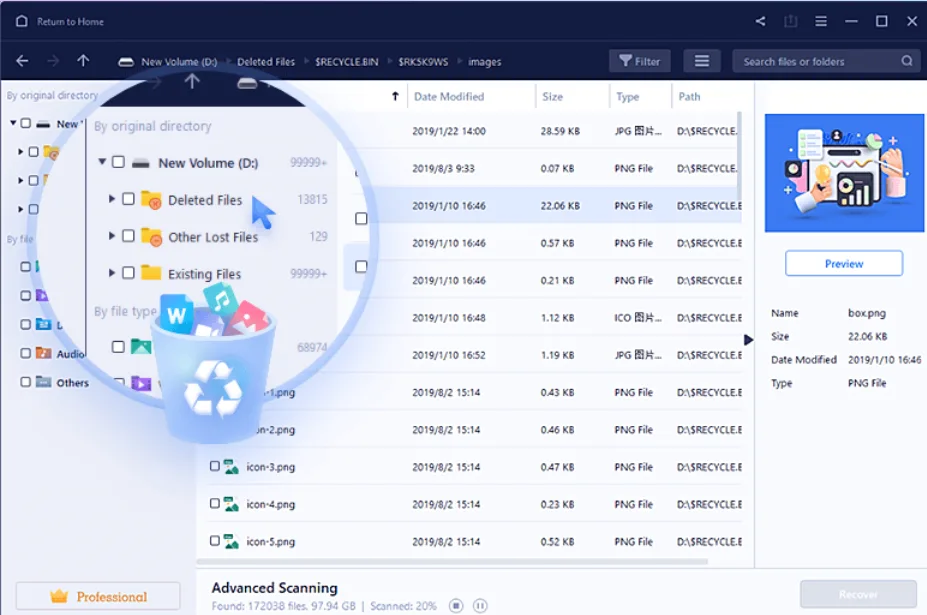Screen dimensions: 927x615
Task: Click the home icon beside Return to Home
Action: coord(20,20)
